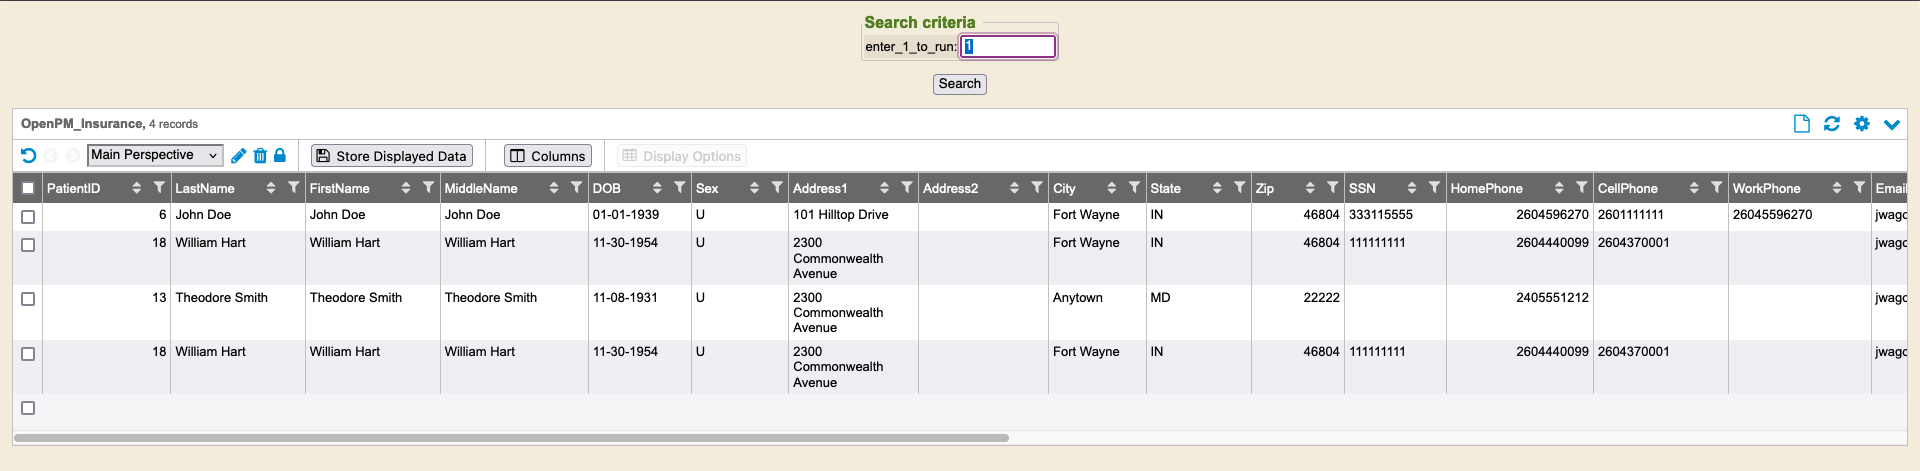
Task: Click the enter_1_to_run input field
Action: [1008, 47]
